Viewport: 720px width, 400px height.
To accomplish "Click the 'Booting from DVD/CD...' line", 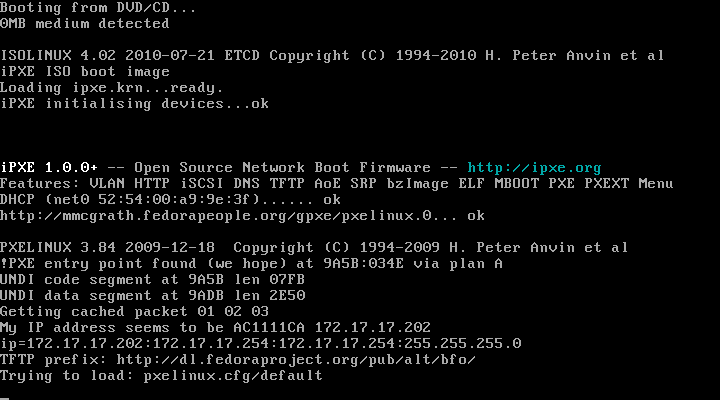I will tap(98, 8).
